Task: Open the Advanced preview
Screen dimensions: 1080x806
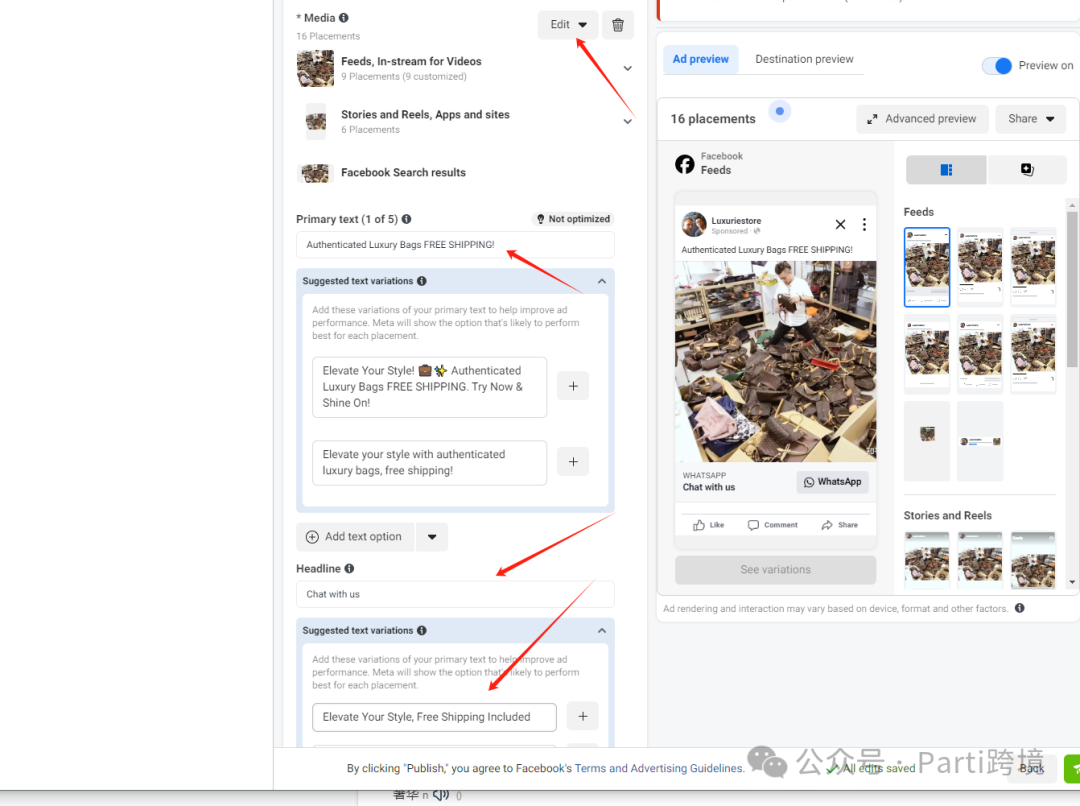Action: coord(921,119)
